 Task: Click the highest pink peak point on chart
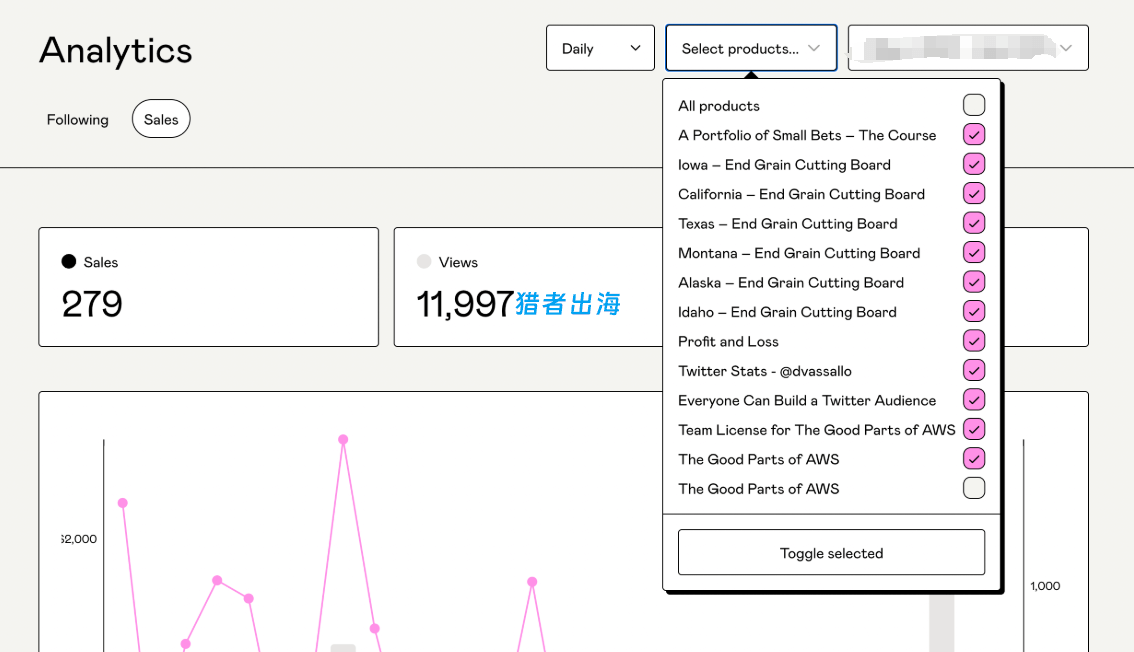coord(343,439)
